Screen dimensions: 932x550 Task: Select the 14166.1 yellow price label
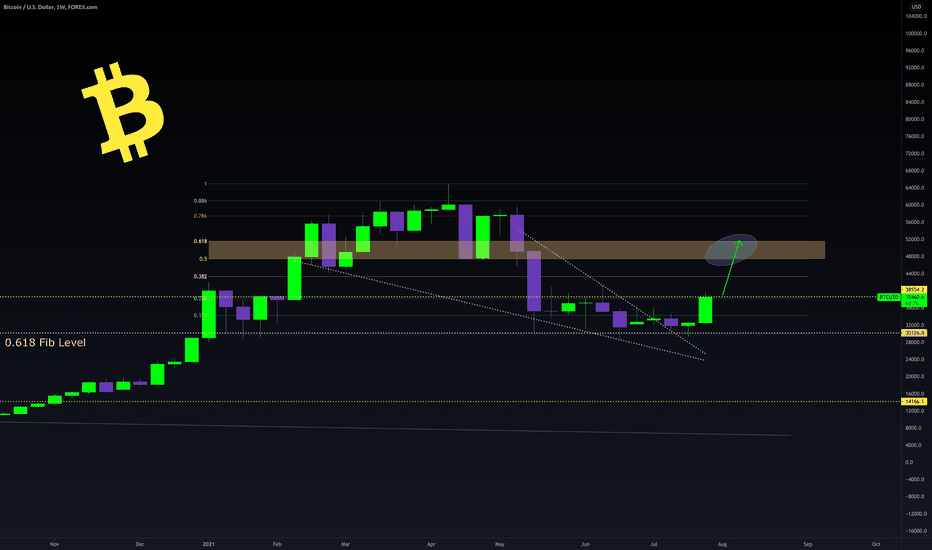[x=914, y=401]
